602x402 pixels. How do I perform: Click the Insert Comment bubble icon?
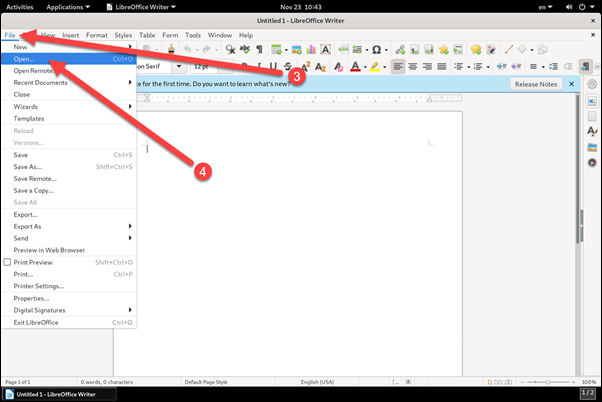476,49
